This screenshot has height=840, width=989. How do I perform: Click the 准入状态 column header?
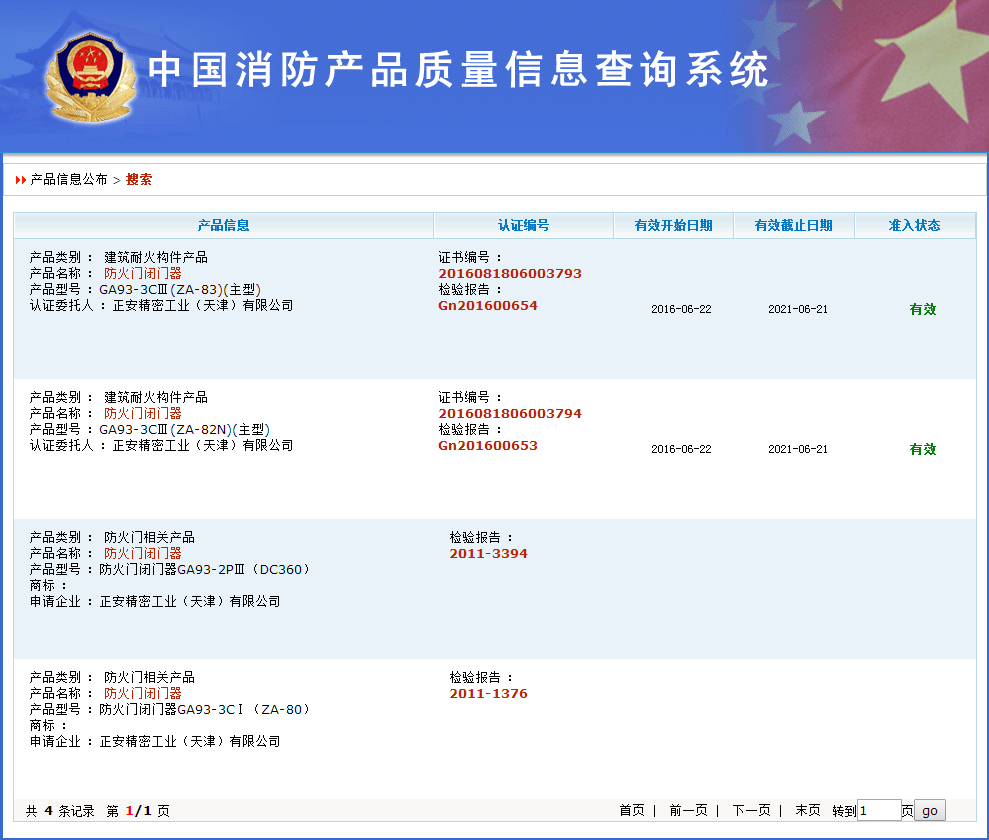coord(914,225)
